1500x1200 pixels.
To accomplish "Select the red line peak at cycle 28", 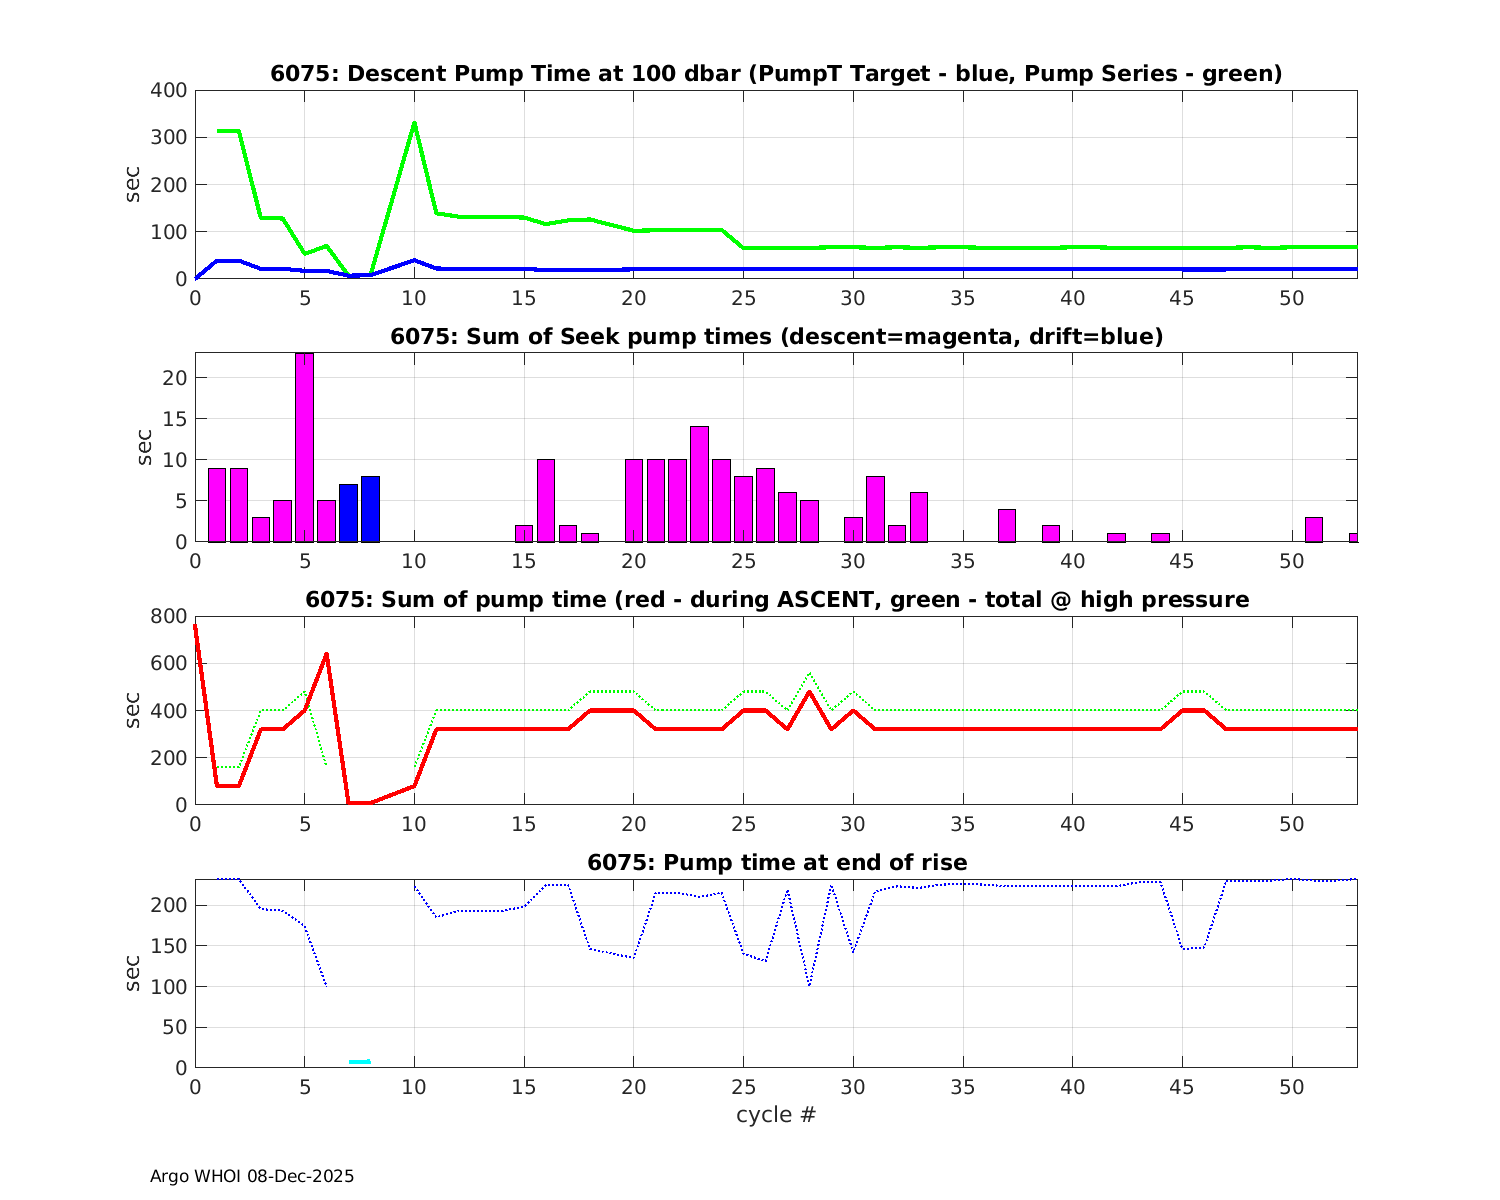I will click(809, 692).
